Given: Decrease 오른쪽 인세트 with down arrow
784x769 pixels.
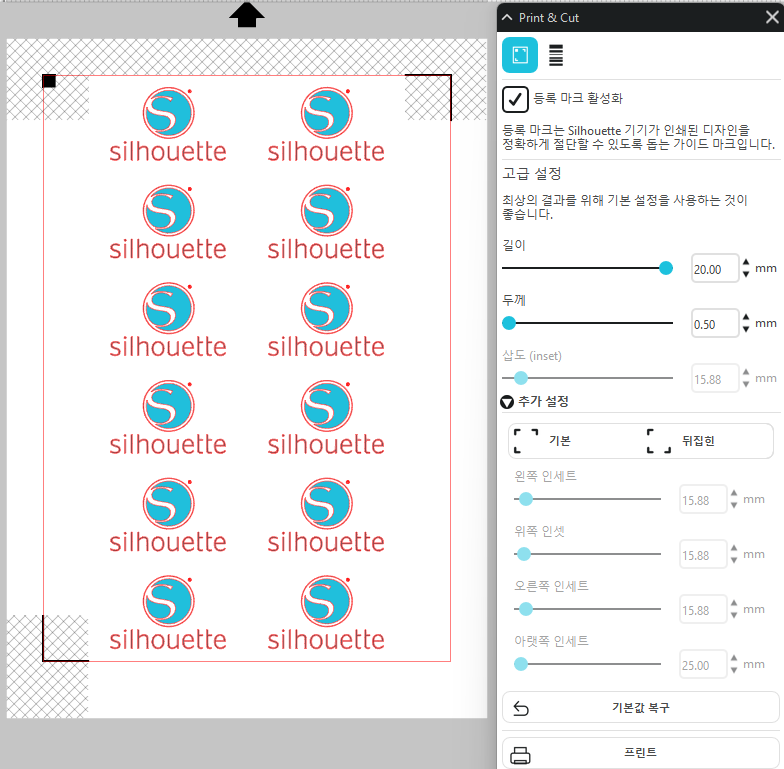Looking at the screenshot, I should coord(734,615).
